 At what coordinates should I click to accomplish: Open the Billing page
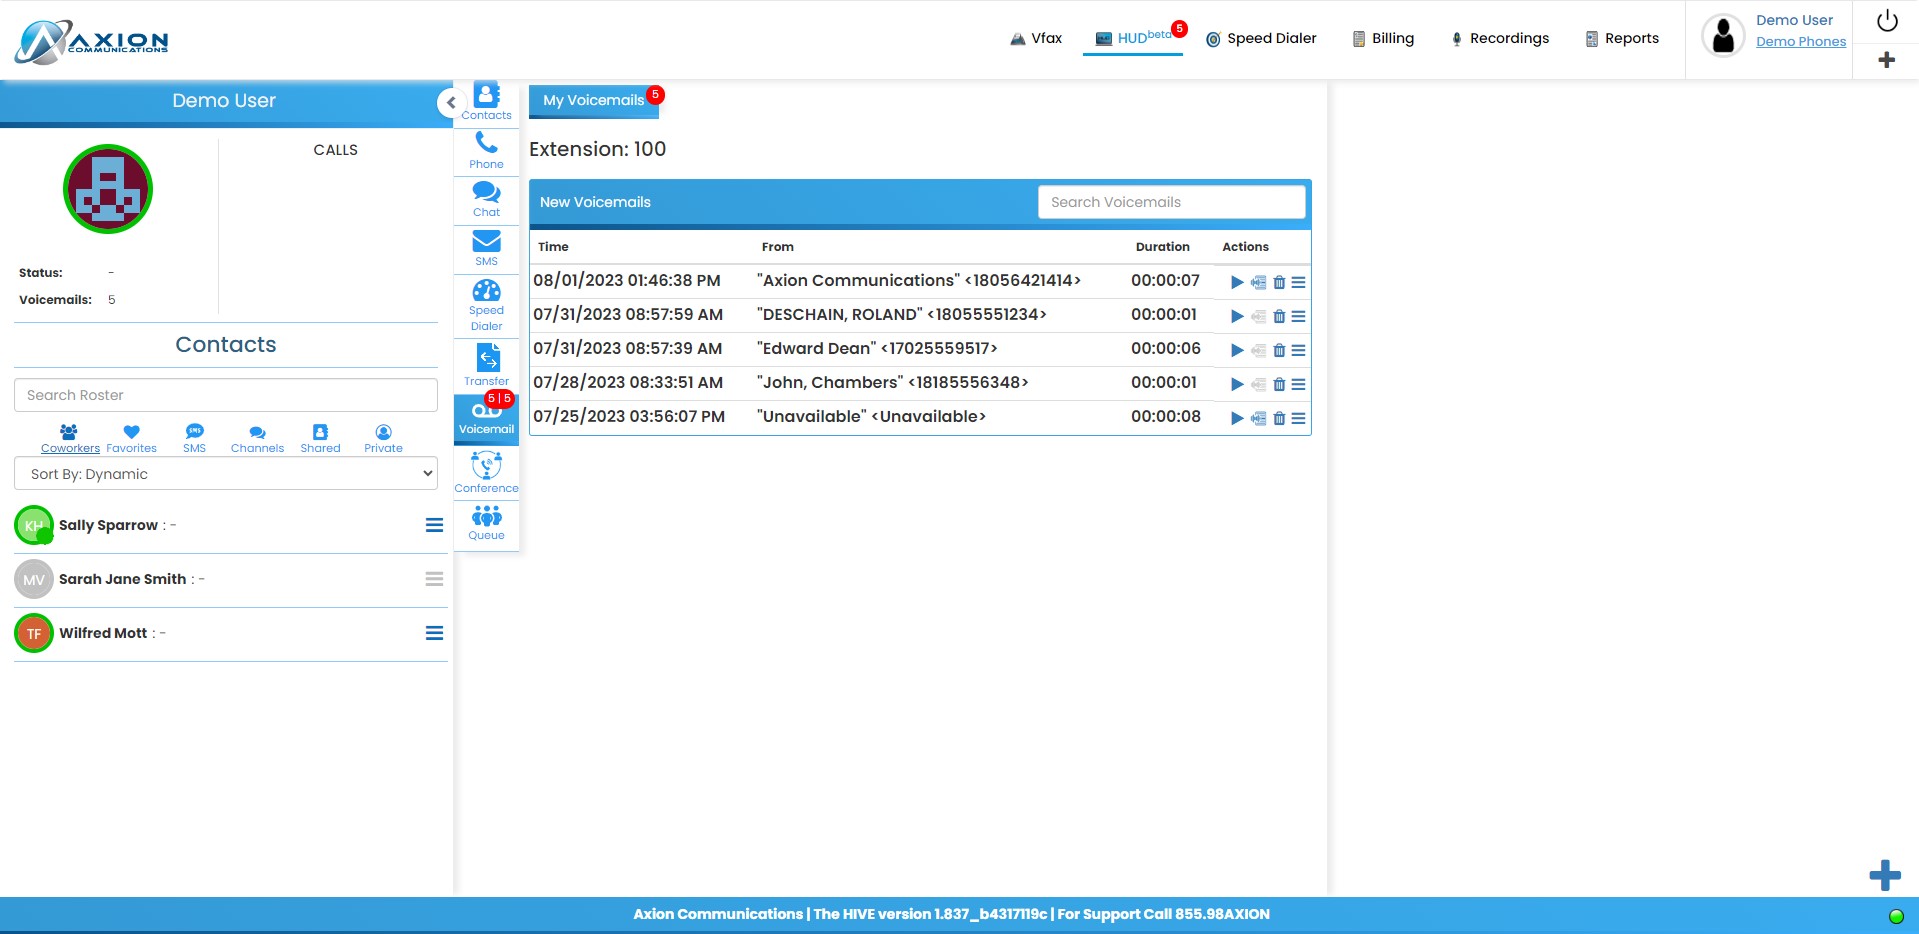tap(1383, 39)
